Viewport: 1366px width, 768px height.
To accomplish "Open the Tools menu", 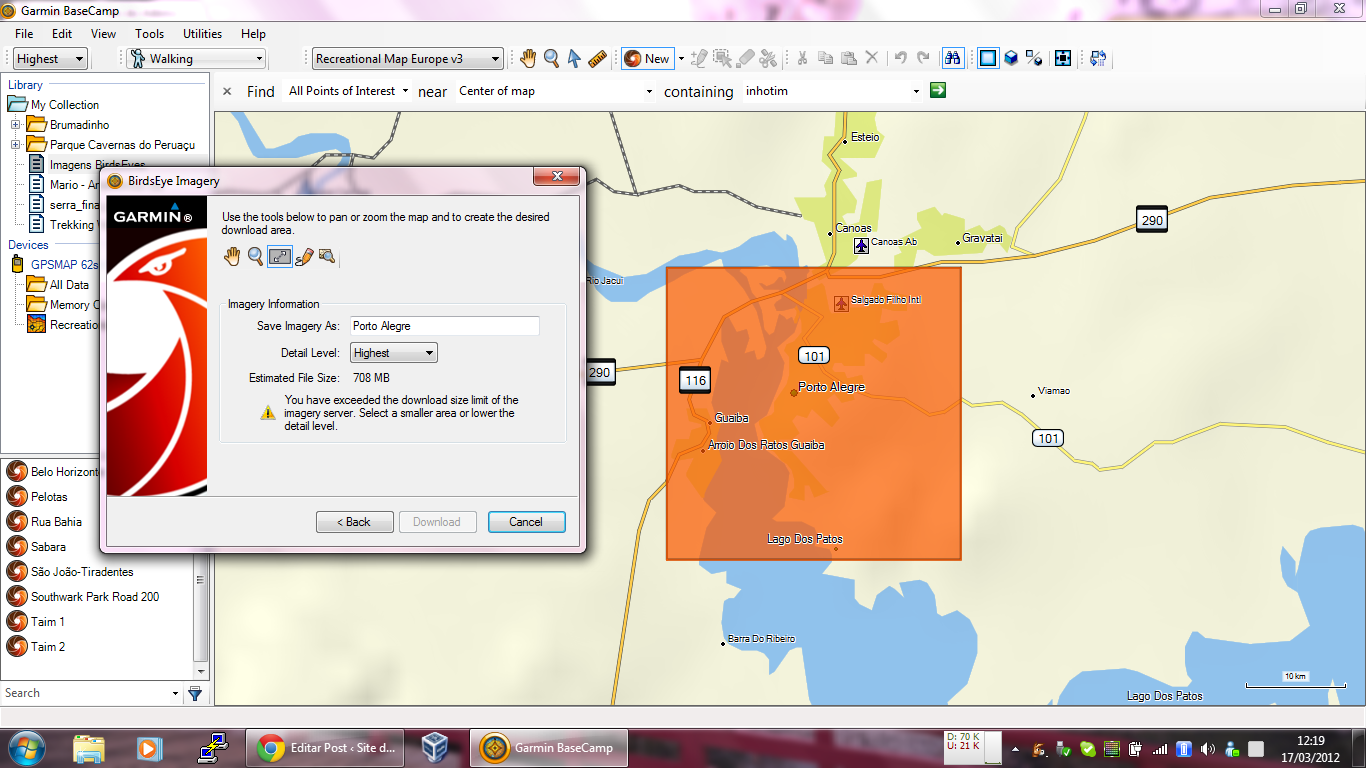I will tap(149, 34).
